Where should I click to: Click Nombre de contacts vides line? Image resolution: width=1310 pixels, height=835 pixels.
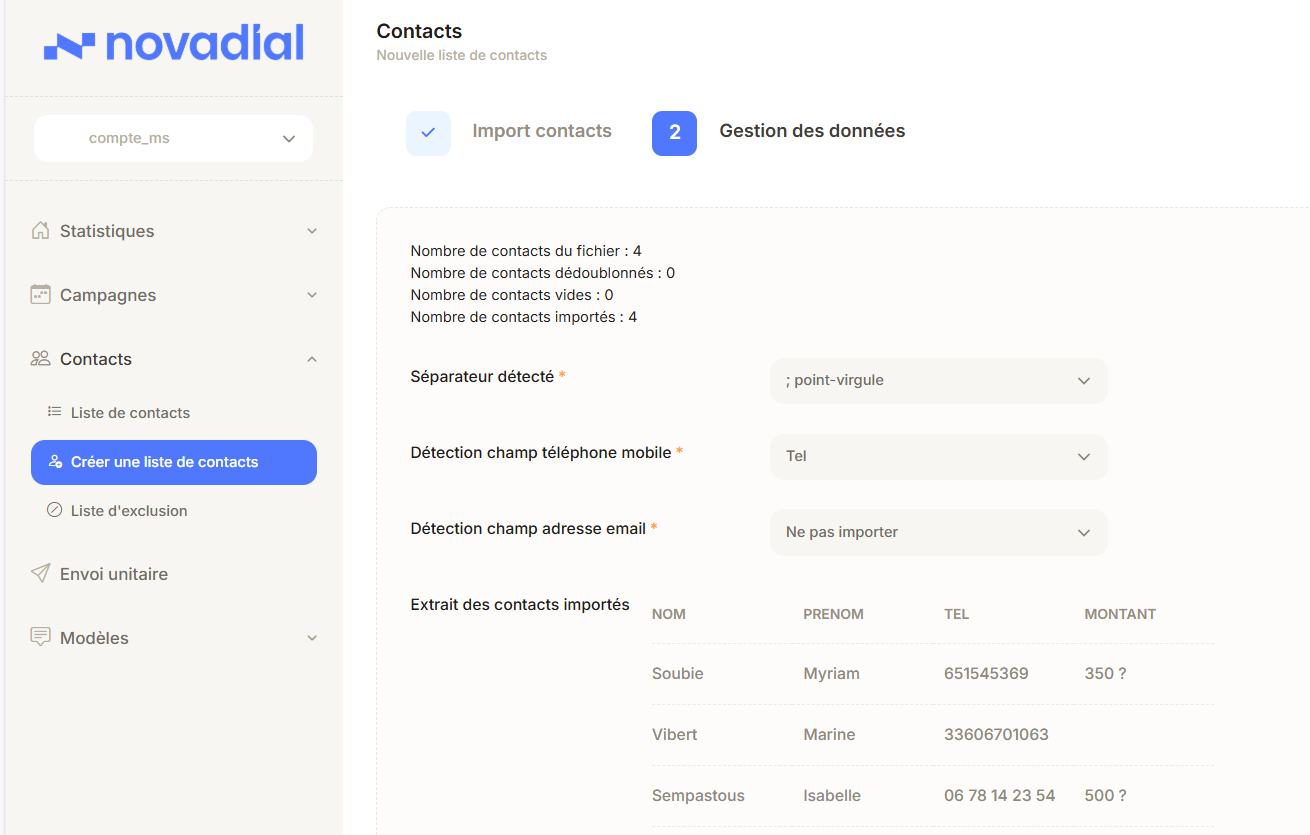(x=512, y=295)
